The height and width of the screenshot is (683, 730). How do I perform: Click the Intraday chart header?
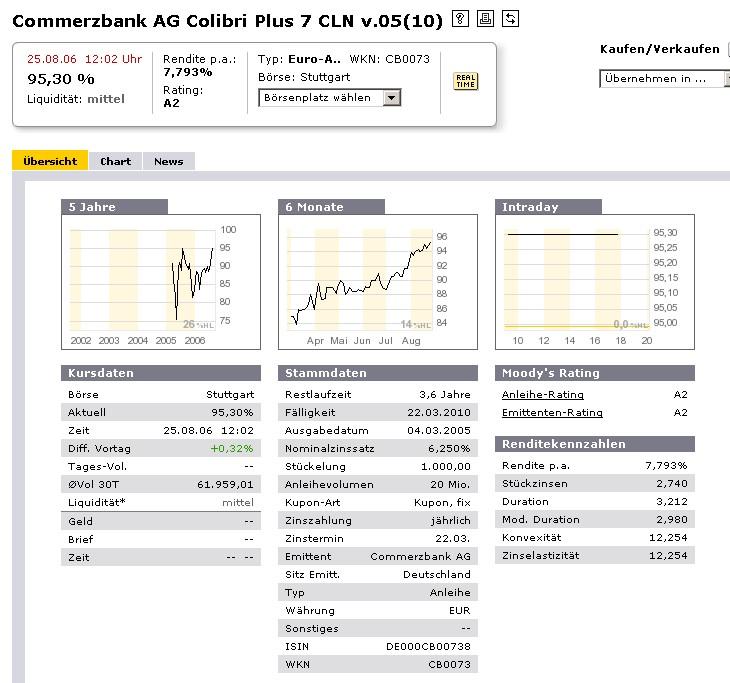point(548,207)
